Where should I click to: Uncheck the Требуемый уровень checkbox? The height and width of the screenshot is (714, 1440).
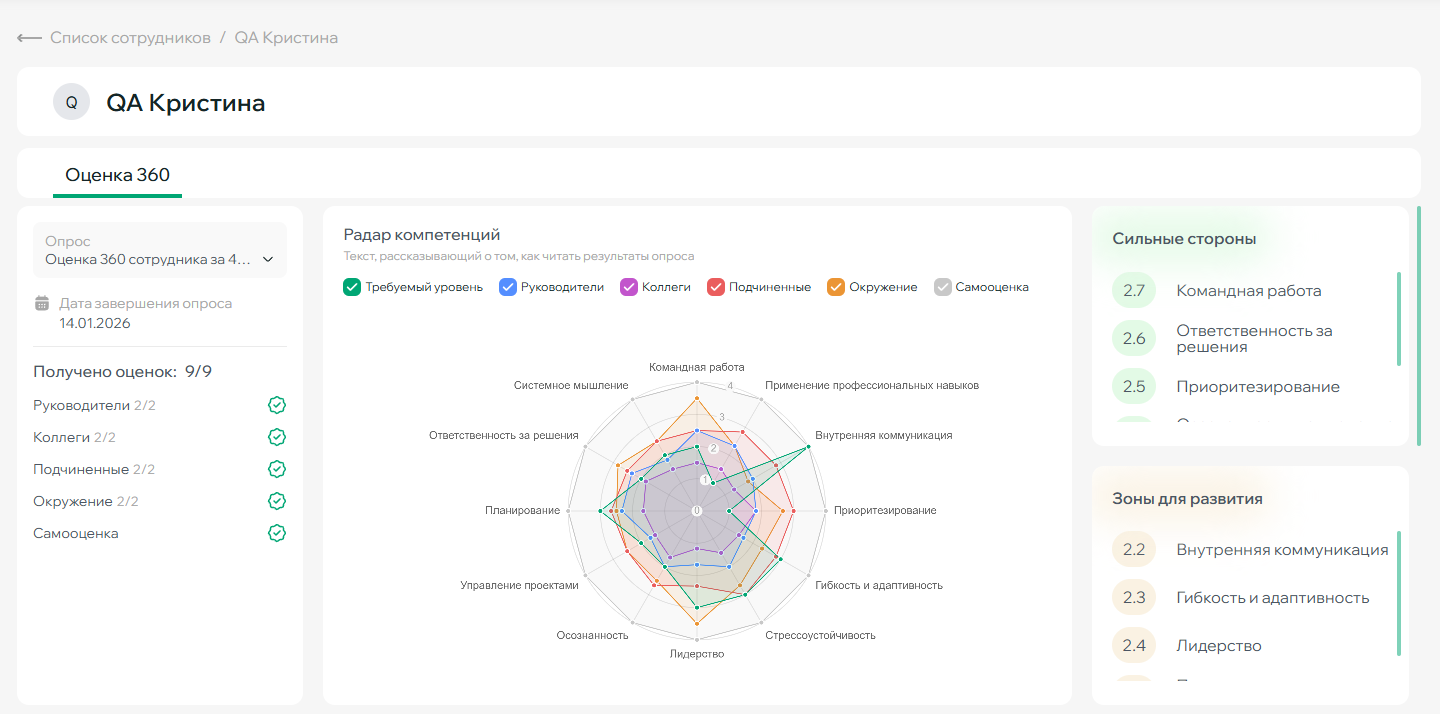coord(352,287)
